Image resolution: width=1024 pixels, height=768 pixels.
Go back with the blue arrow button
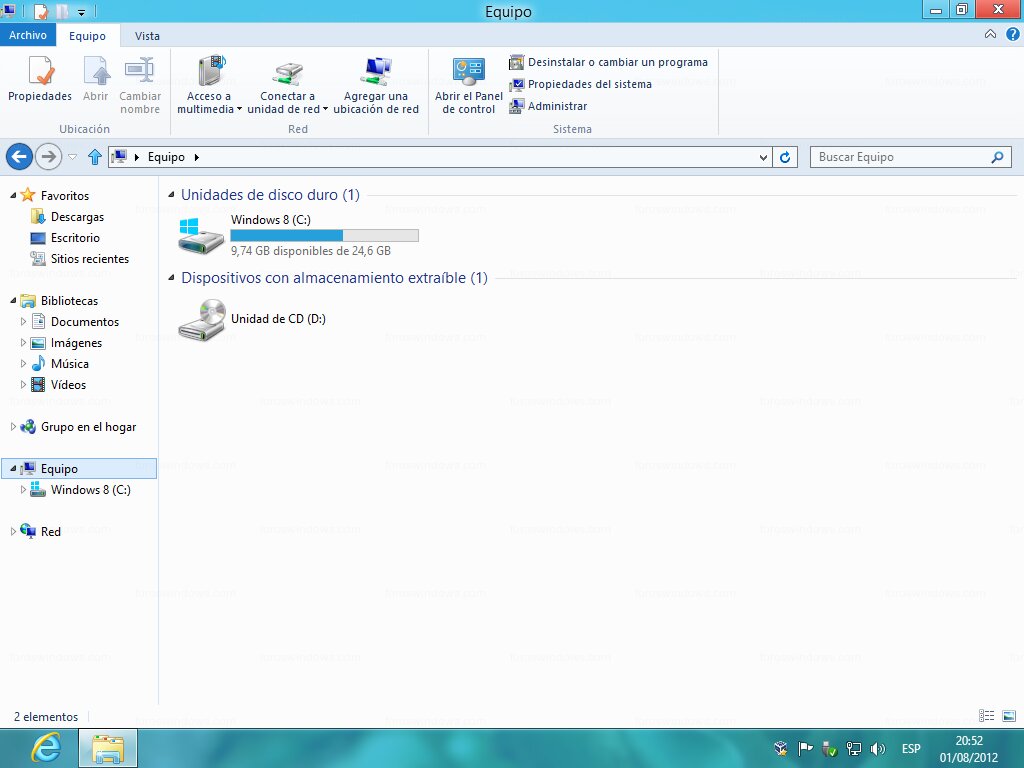pos(19,157)
